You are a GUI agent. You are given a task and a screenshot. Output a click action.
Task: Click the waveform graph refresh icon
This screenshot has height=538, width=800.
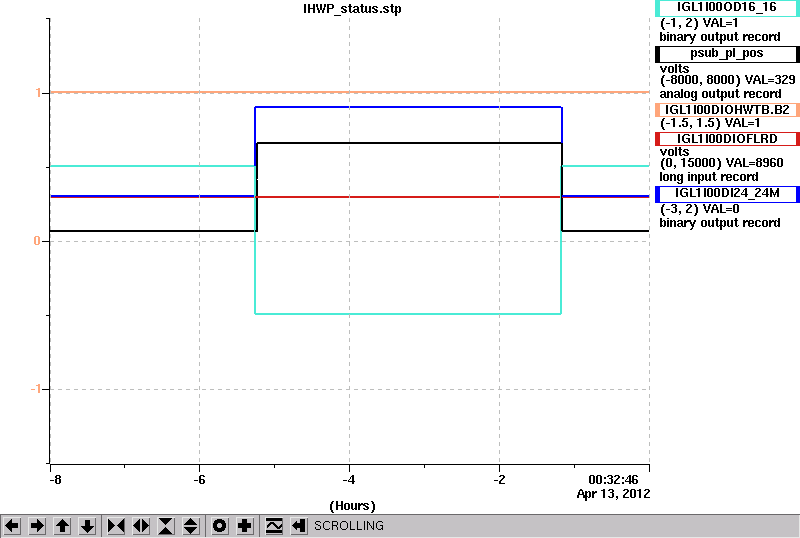point(274,526)
